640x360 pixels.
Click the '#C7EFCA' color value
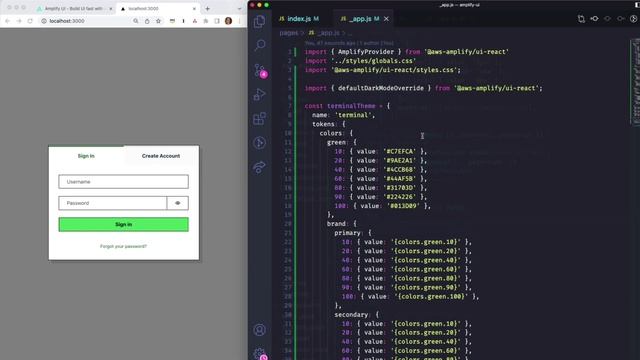(x=400, y=151)
